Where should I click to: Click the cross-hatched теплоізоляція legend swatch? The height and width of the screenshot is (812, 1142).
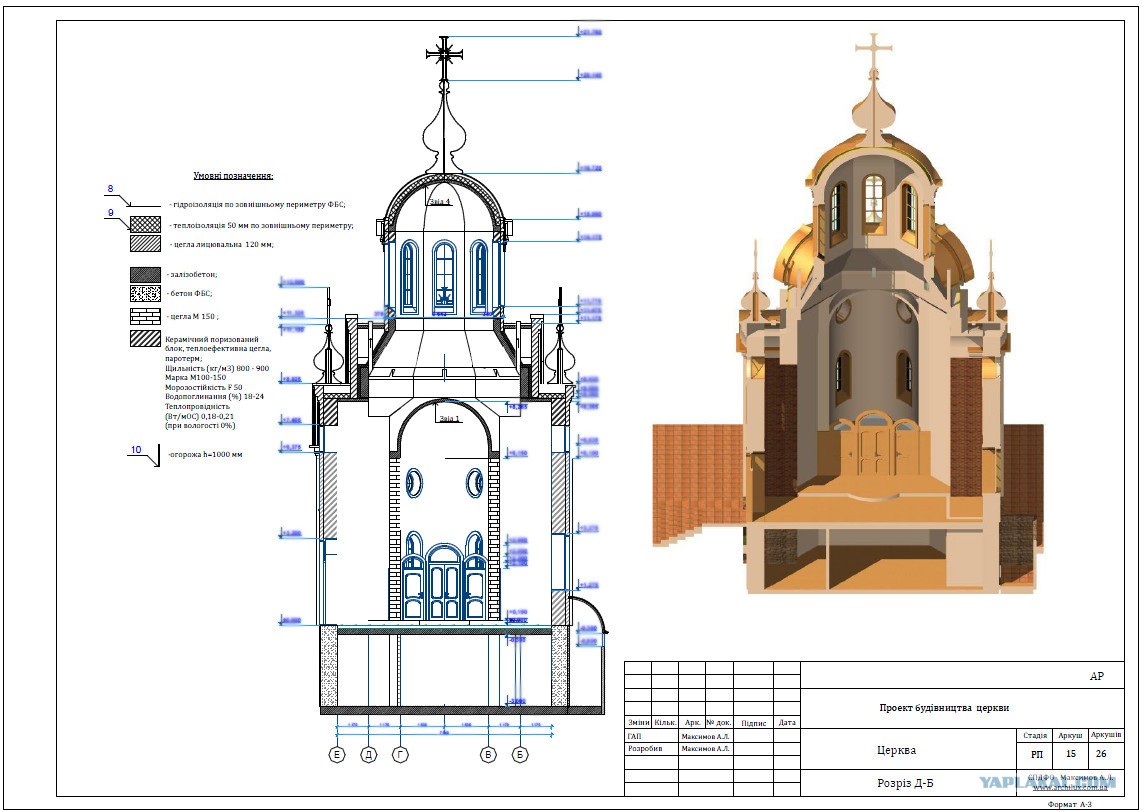point(146,224)
